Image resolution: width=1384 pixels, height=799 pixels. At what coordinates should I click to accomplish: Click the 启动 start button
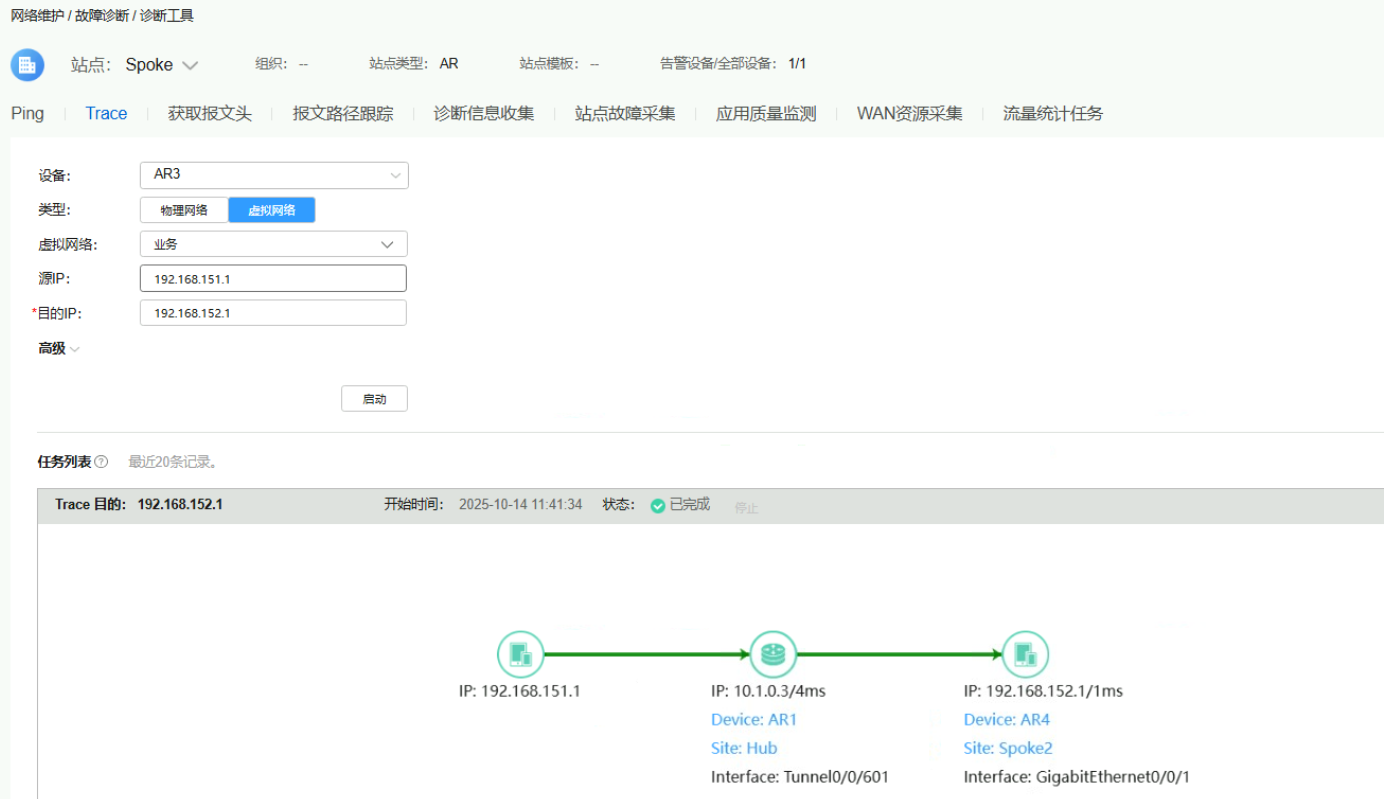point(374,399)
